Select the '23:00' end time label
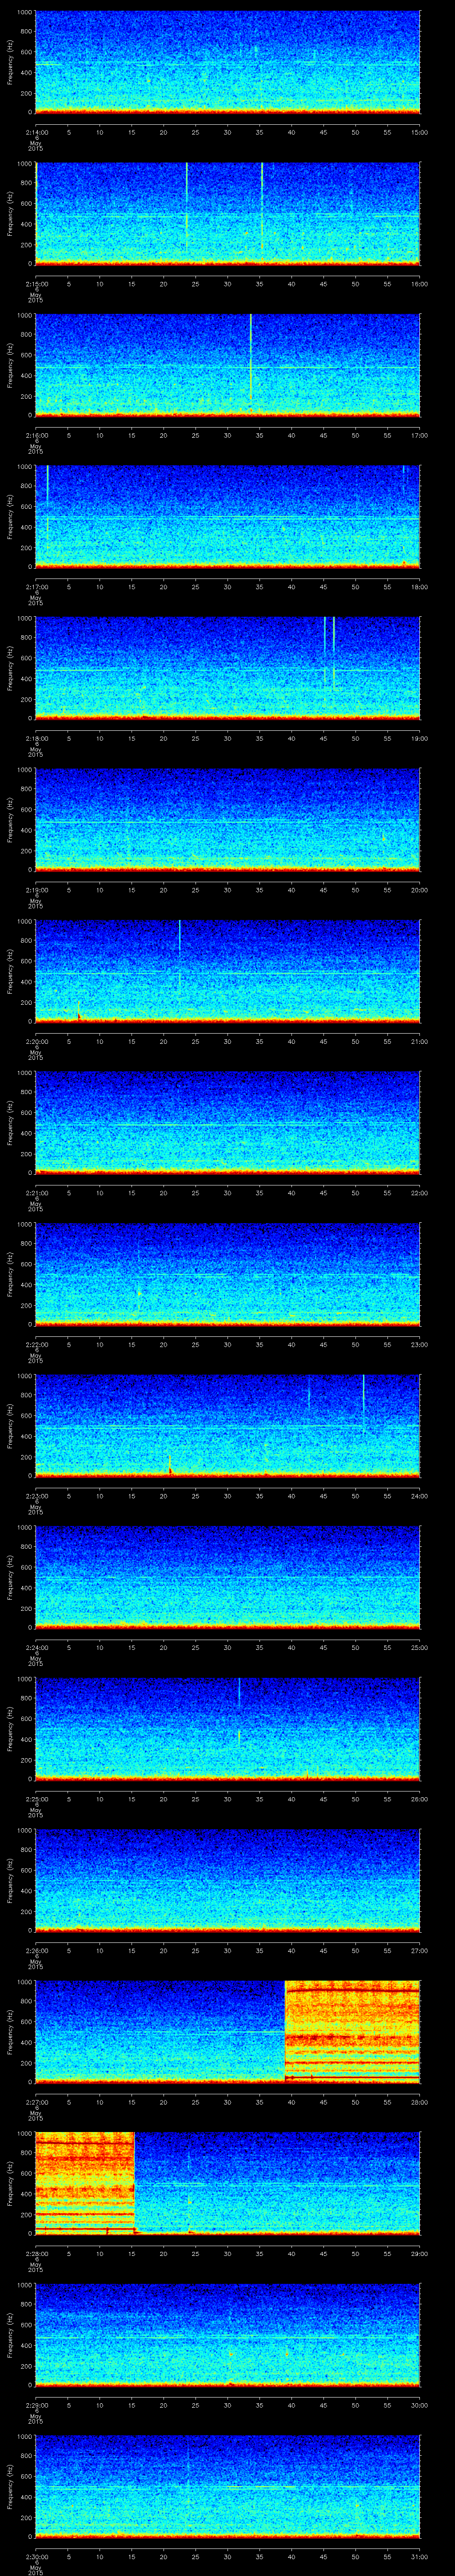The image size is (455, 2576). pyautogui.click(x=420, y=1344)
